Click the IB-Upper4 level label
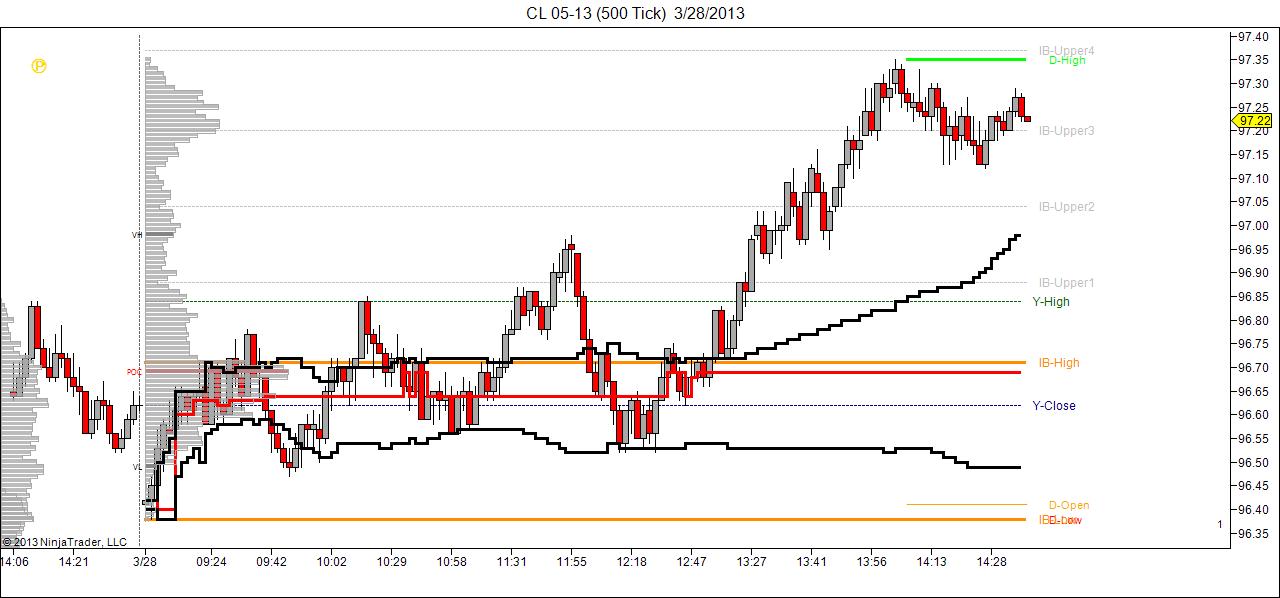The height and width of the screenshot is (598, 1280). point(1066,50)
